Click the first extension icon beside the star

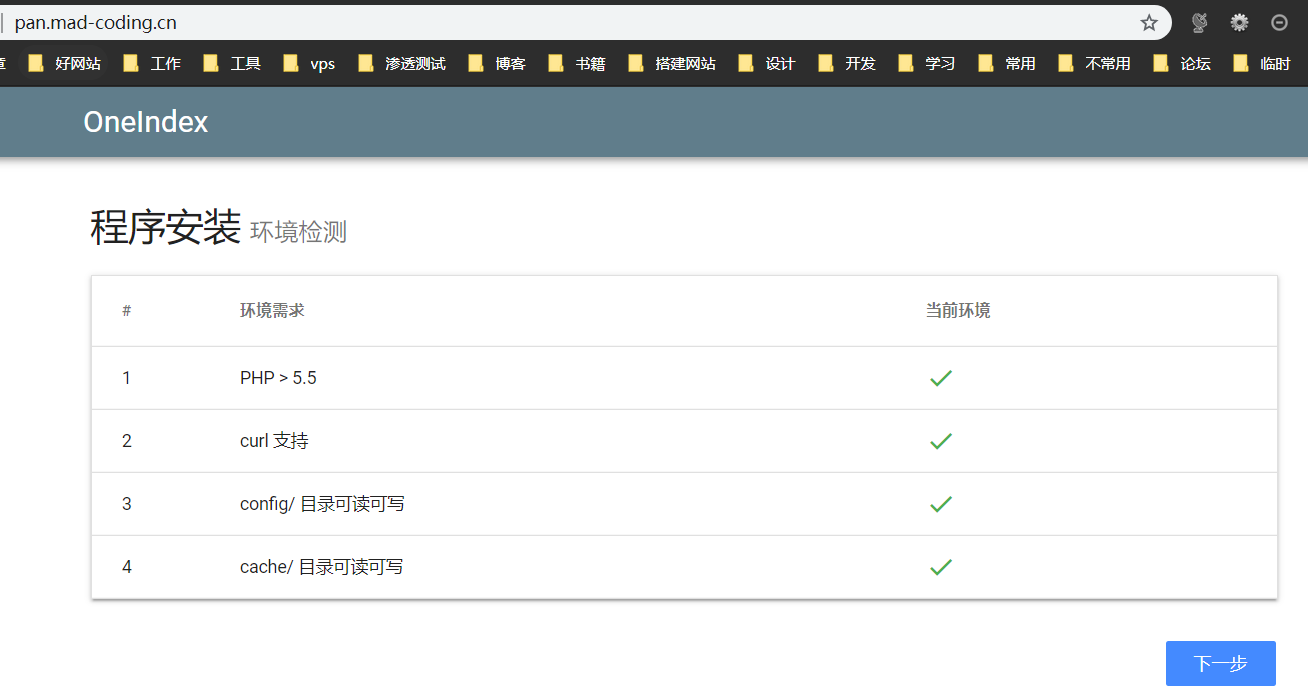coord(1200,23)
